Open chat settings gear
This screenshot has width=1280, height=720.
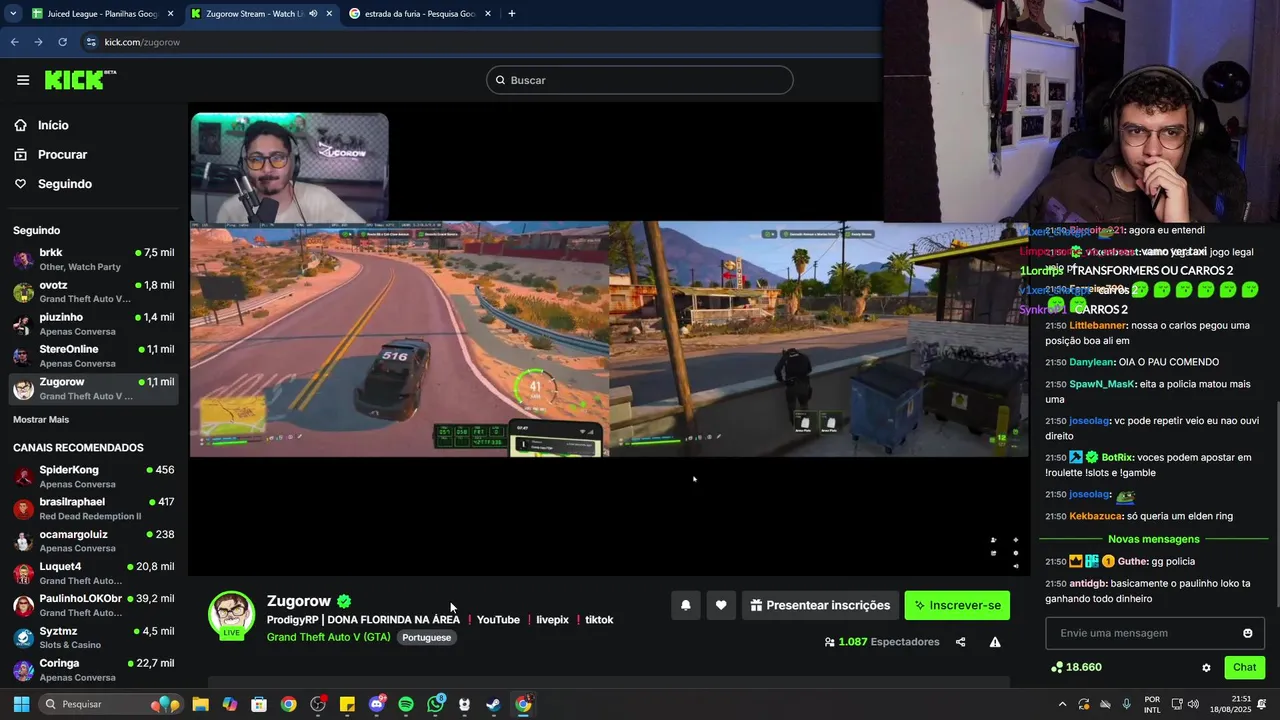pyautogui.click(x=1206, y=667)
